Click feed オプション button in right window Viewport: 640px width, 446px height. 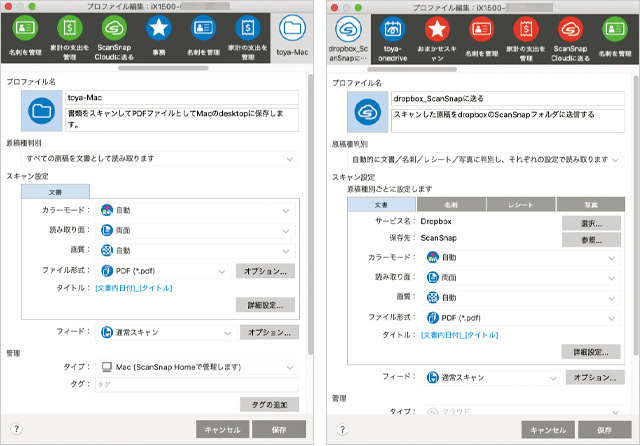[595, 377]
